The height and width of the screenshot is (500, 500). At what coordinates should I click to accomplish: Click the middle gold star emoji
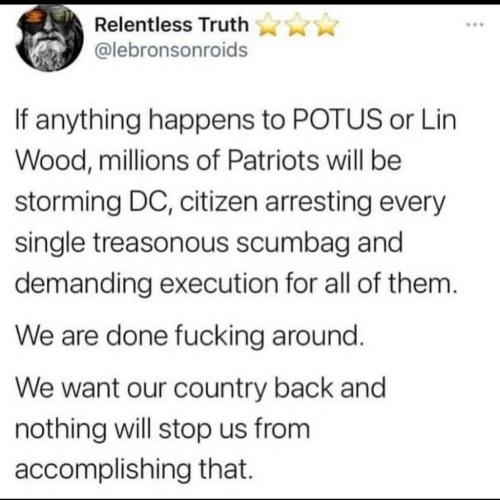(x=298, y=25)
